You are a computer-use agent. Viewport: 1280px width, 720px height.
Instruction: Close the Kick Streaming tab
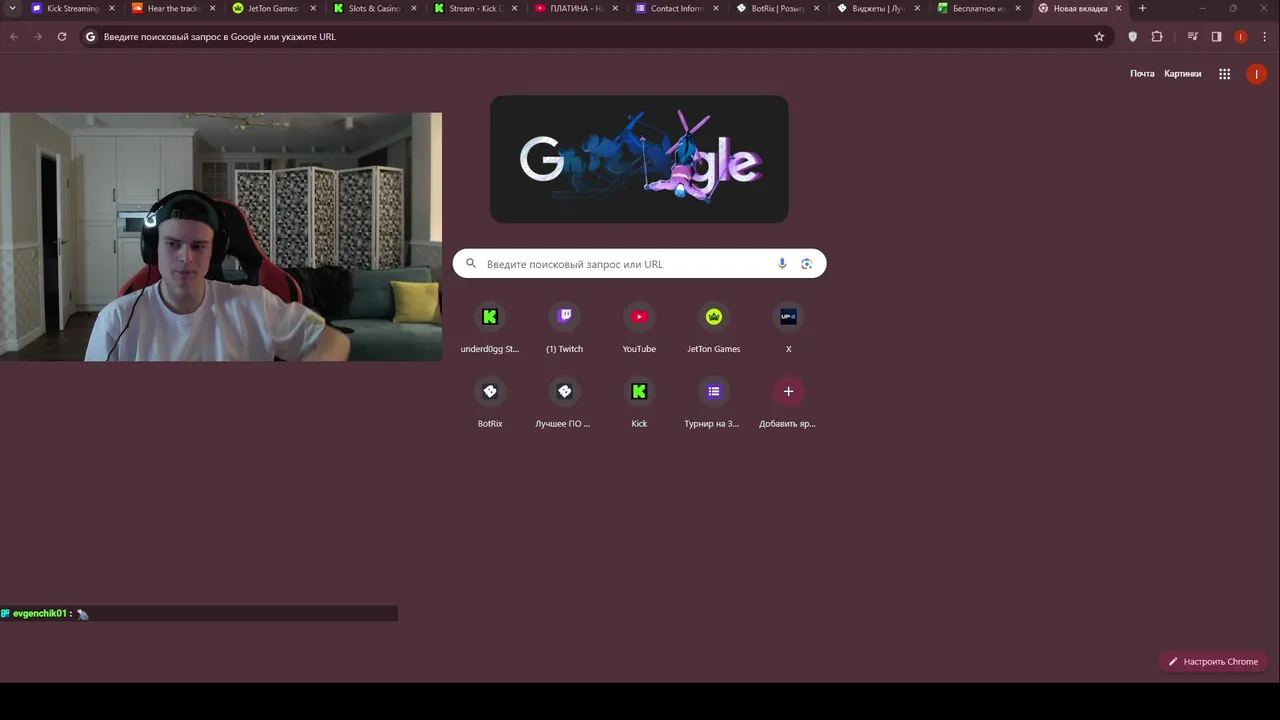pos(111,8)
